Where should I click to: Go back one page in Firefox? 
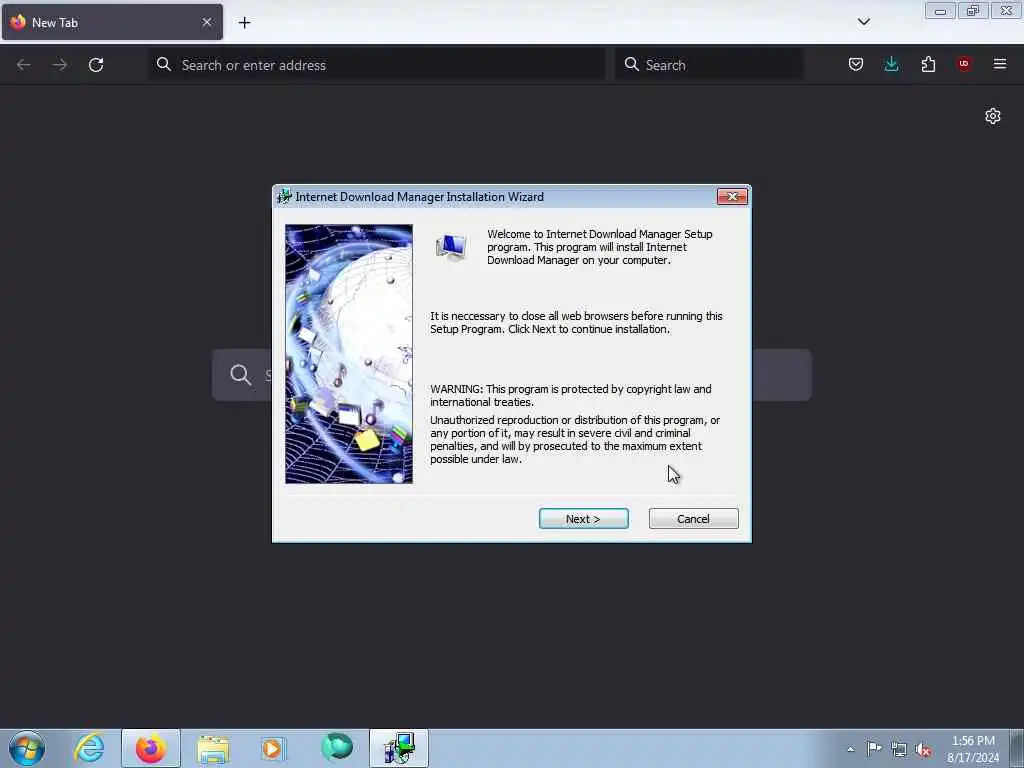tap(24, 65)
